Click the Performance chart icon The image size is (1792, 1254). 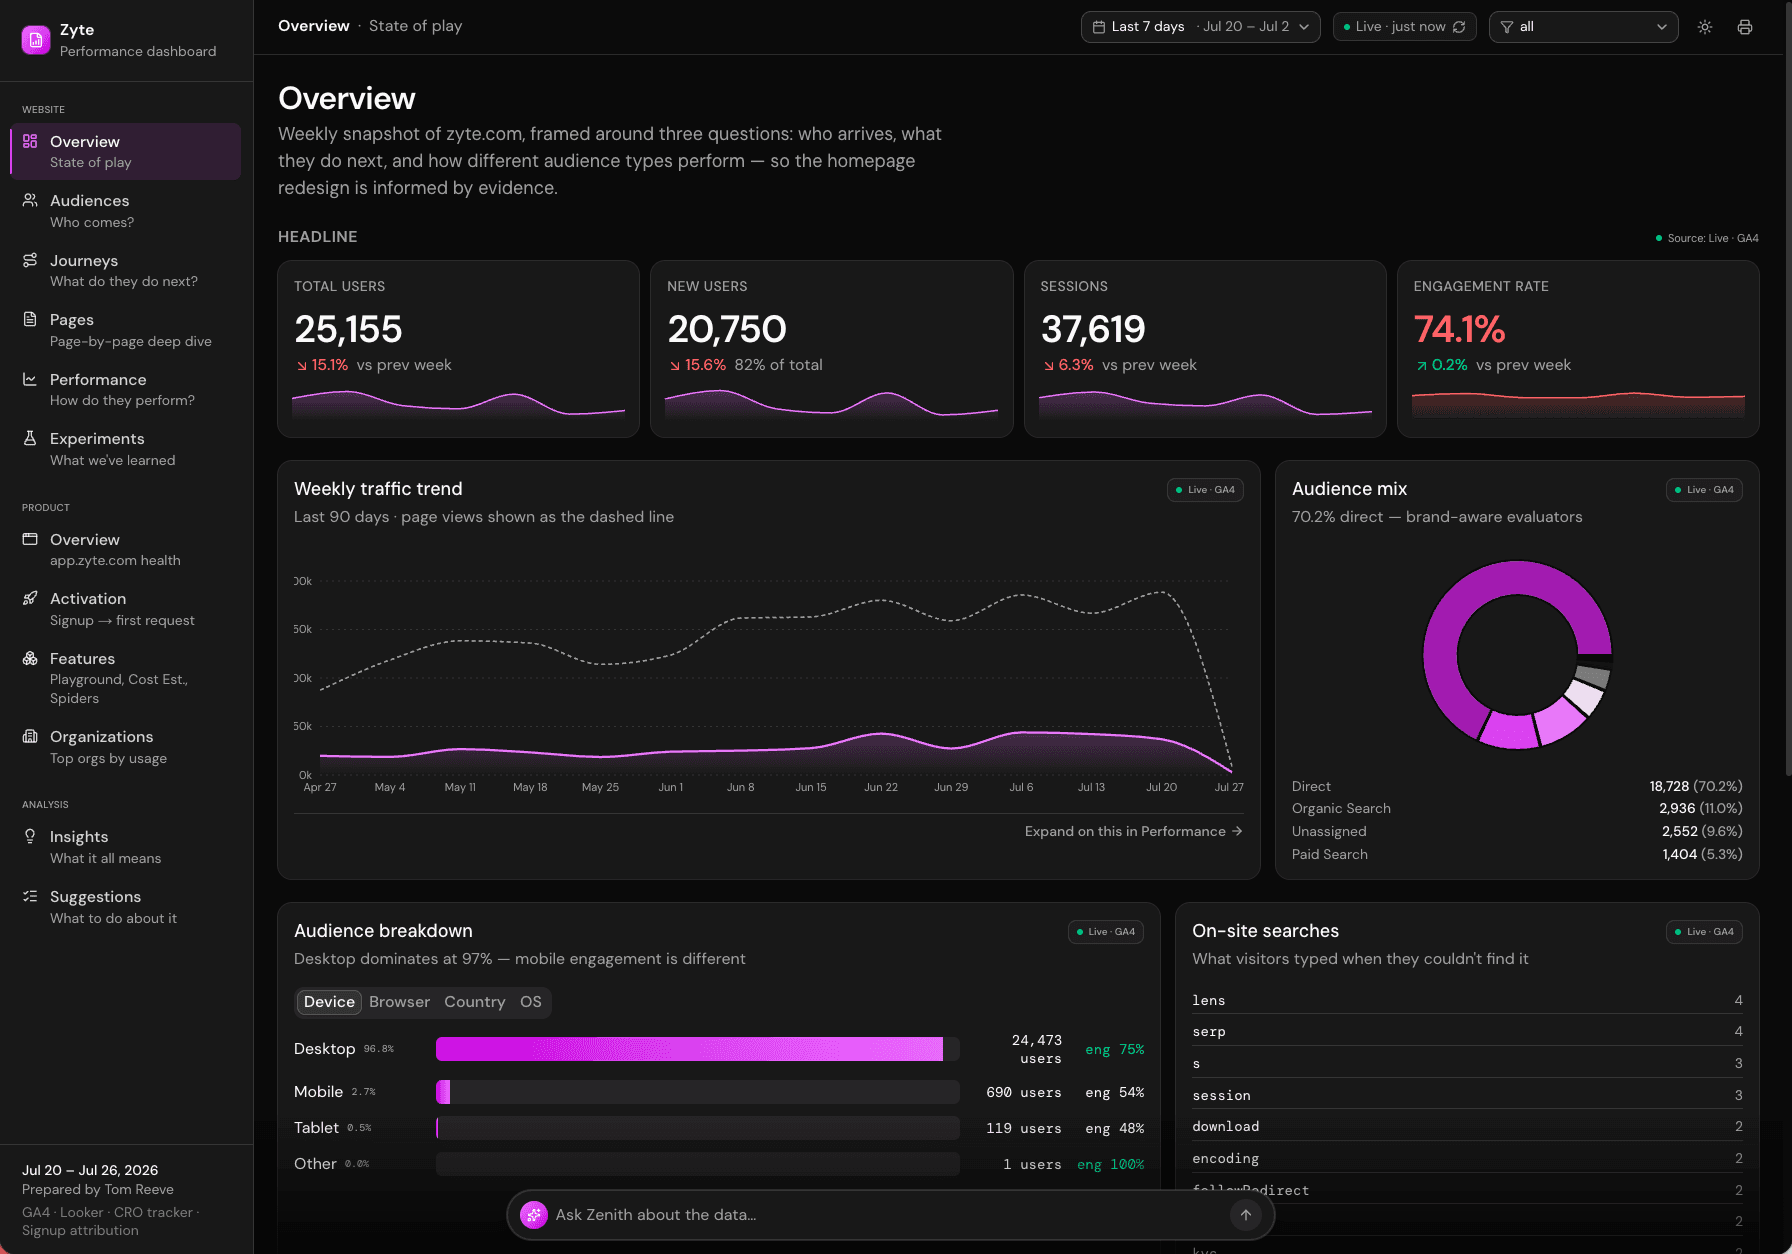(30, 379)
